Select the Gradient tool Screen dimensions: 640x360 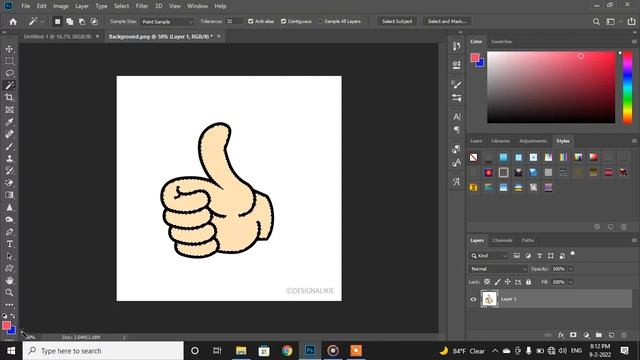[9, 195]
